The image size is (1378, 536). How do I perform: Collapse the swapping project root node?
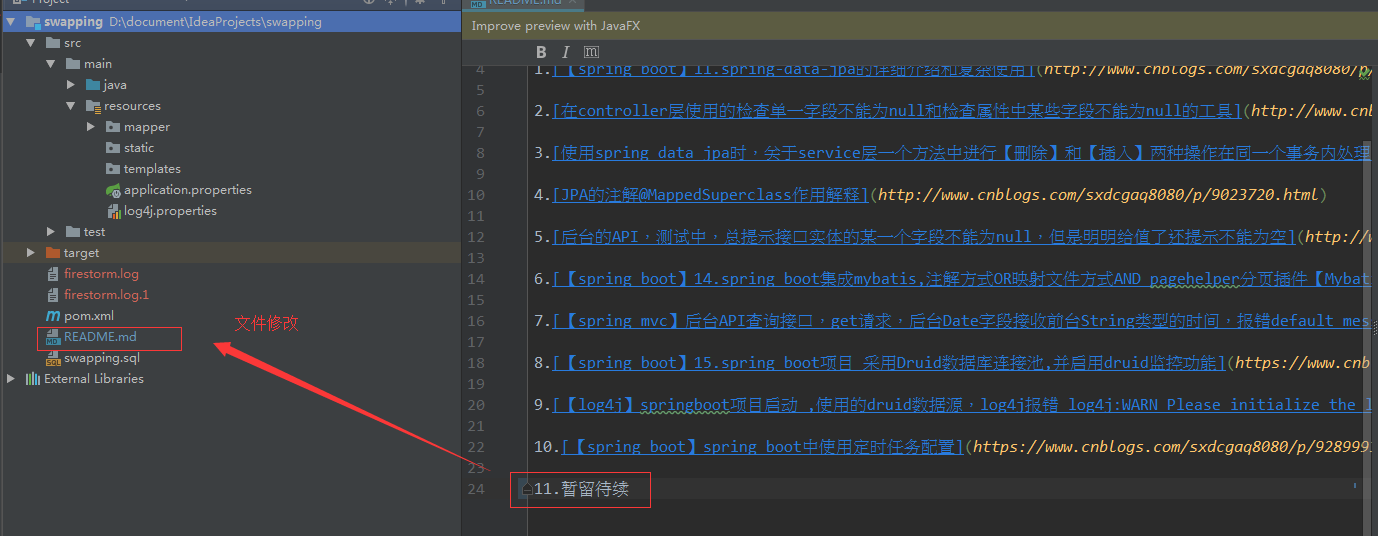(11, 21)
